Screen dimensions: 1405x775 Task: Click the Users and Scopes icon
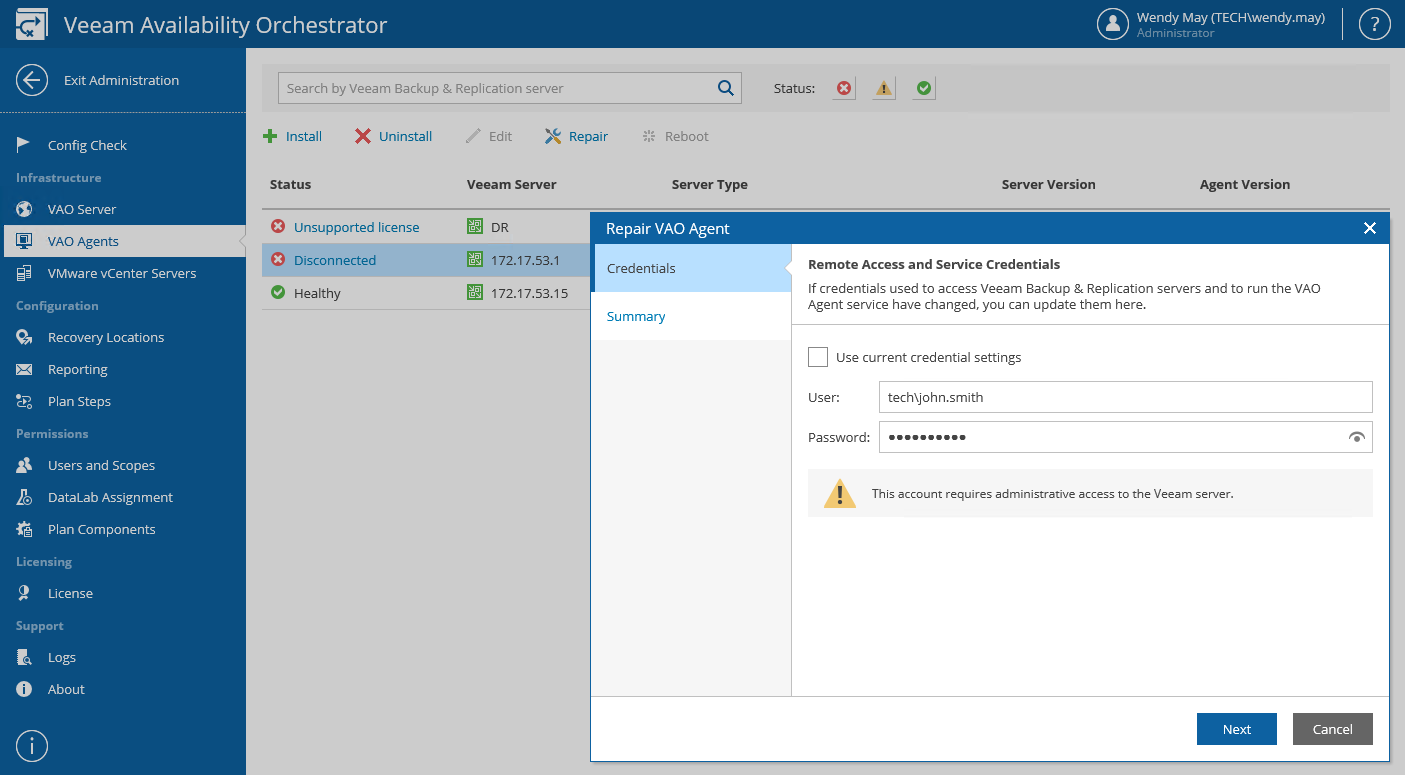24,465
